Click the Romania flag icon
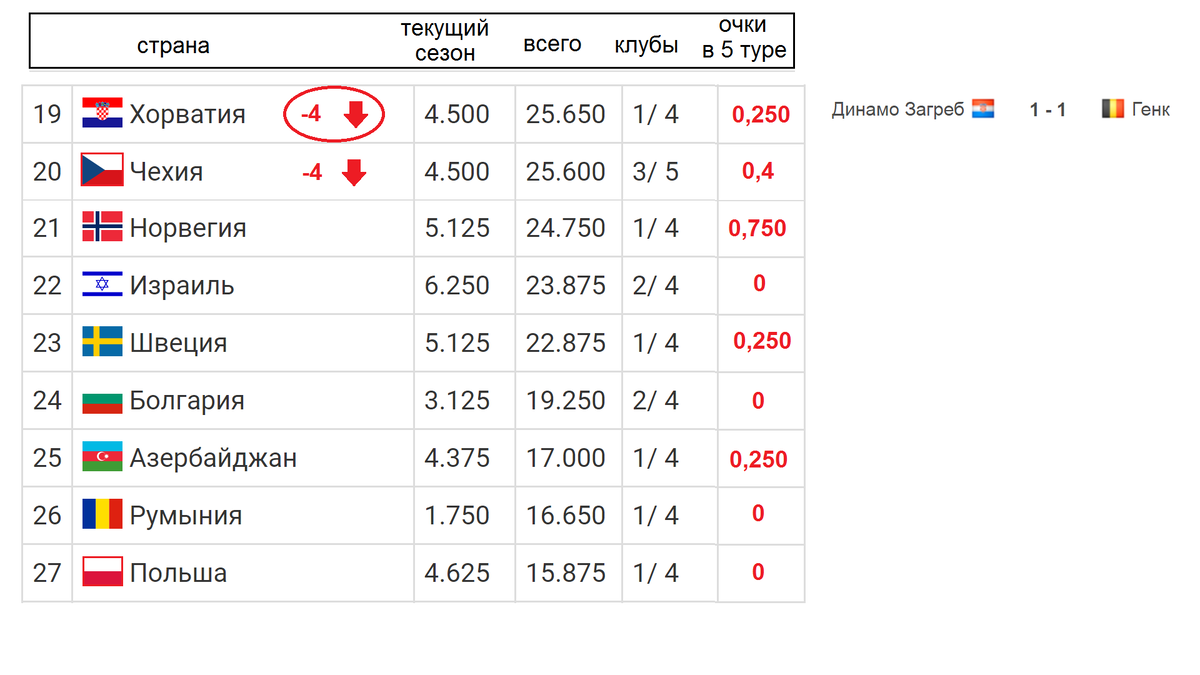1200x675 pixels. pos(102,515)
